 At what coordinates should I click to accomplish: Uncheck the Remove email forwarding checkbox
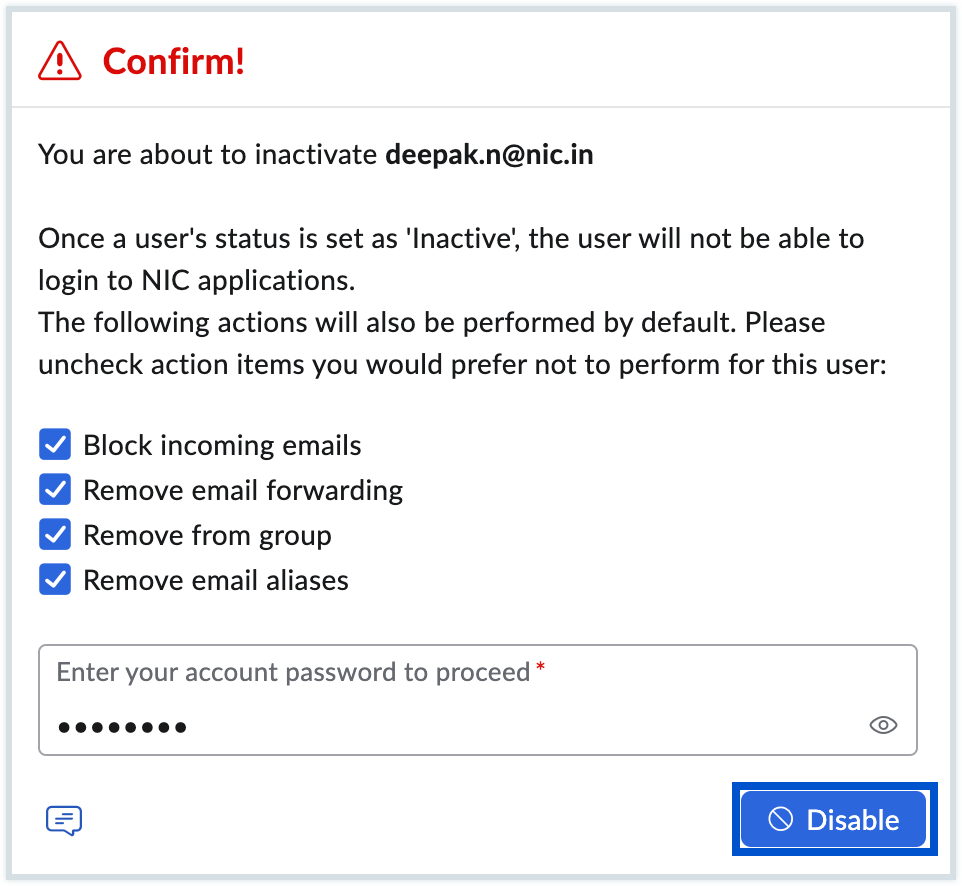pos(55,490)
